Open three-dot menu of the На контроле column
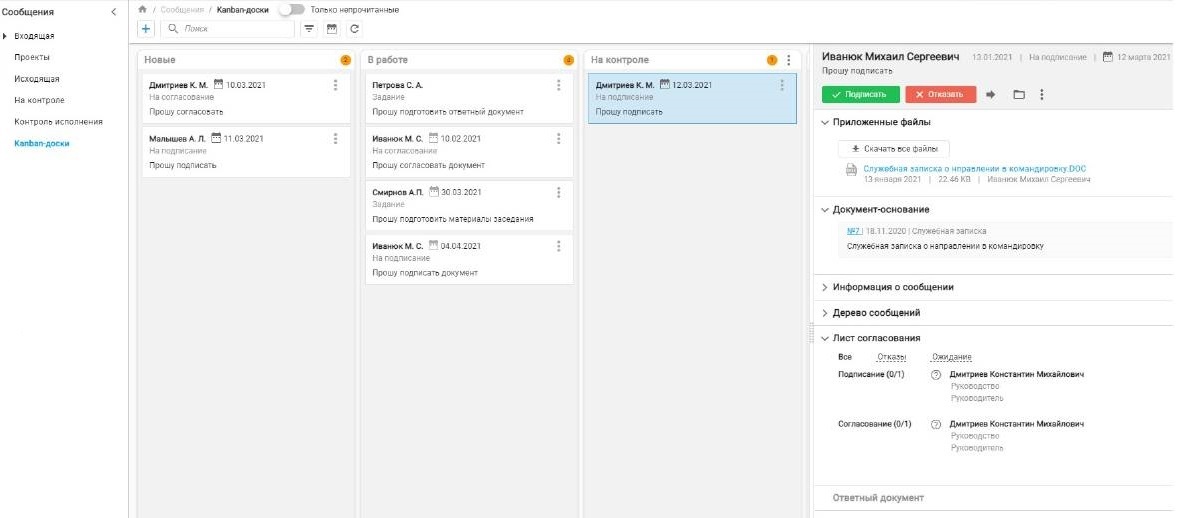Image resolution: width=1183 pixels, height=518 pixels. tap(788, 60)
